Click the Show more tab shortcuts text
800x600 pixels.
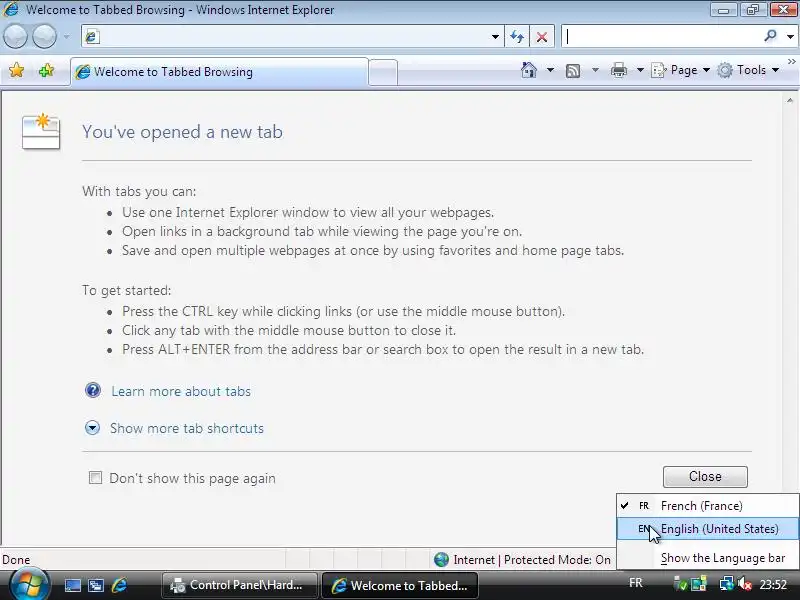pyautogui.click(x=187, y=428)
